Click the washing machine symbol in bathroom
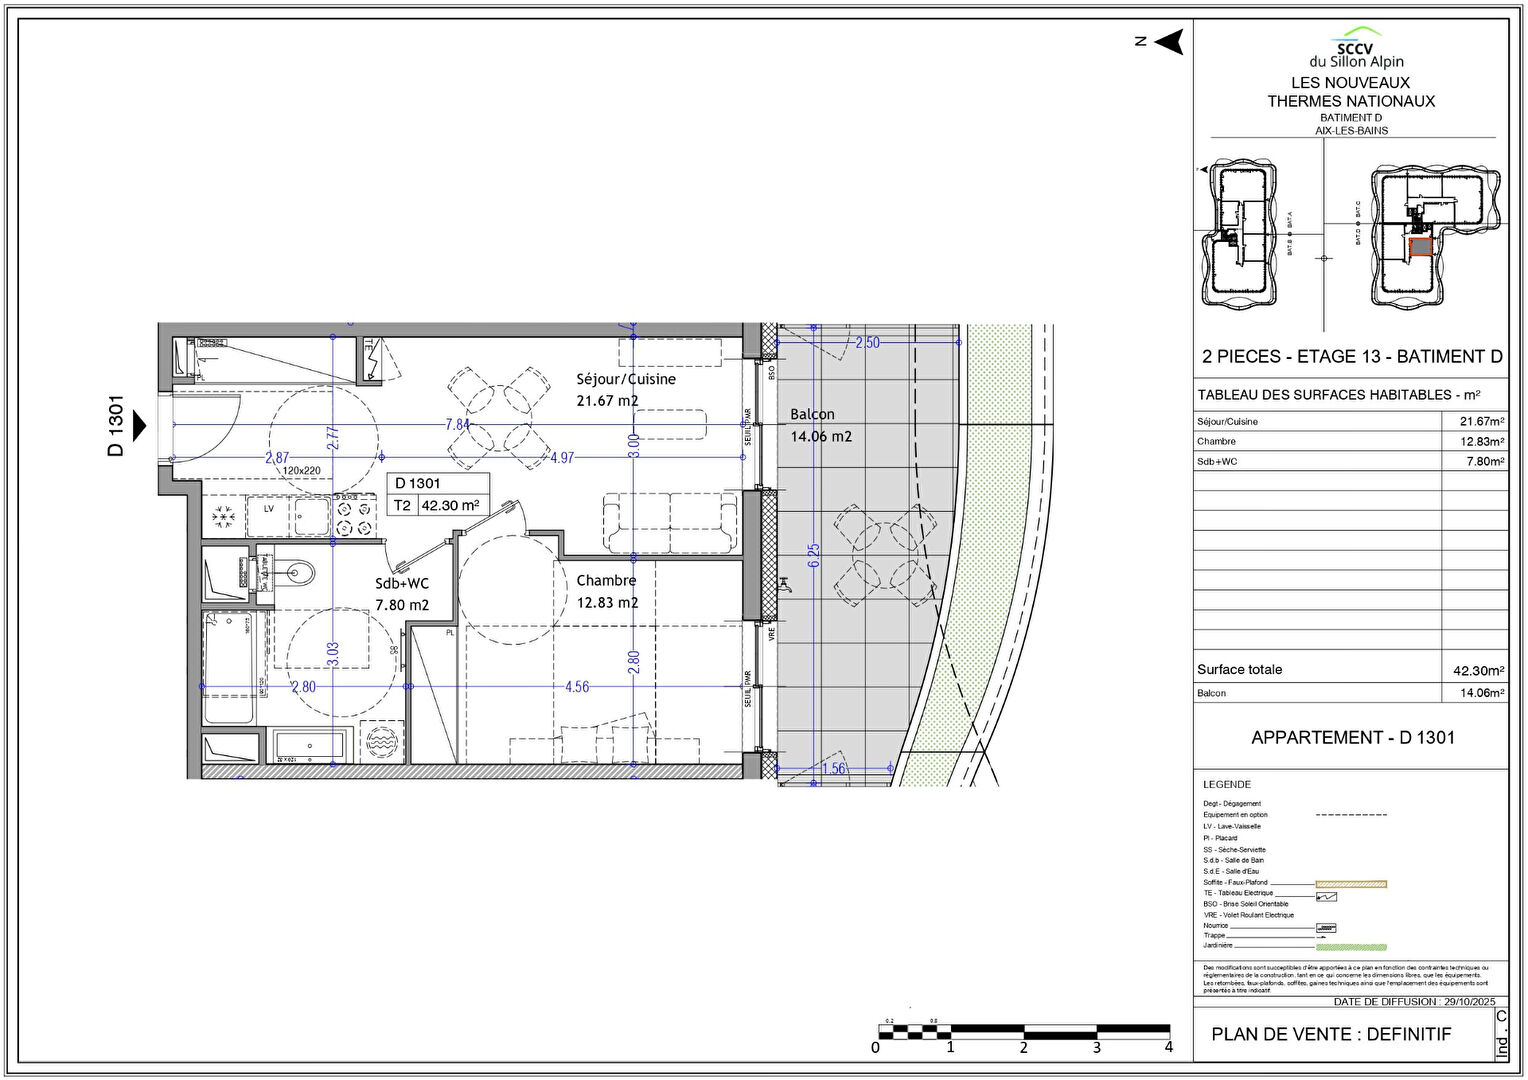This screenshot has height=1080, width=1528. coord(383,743)
